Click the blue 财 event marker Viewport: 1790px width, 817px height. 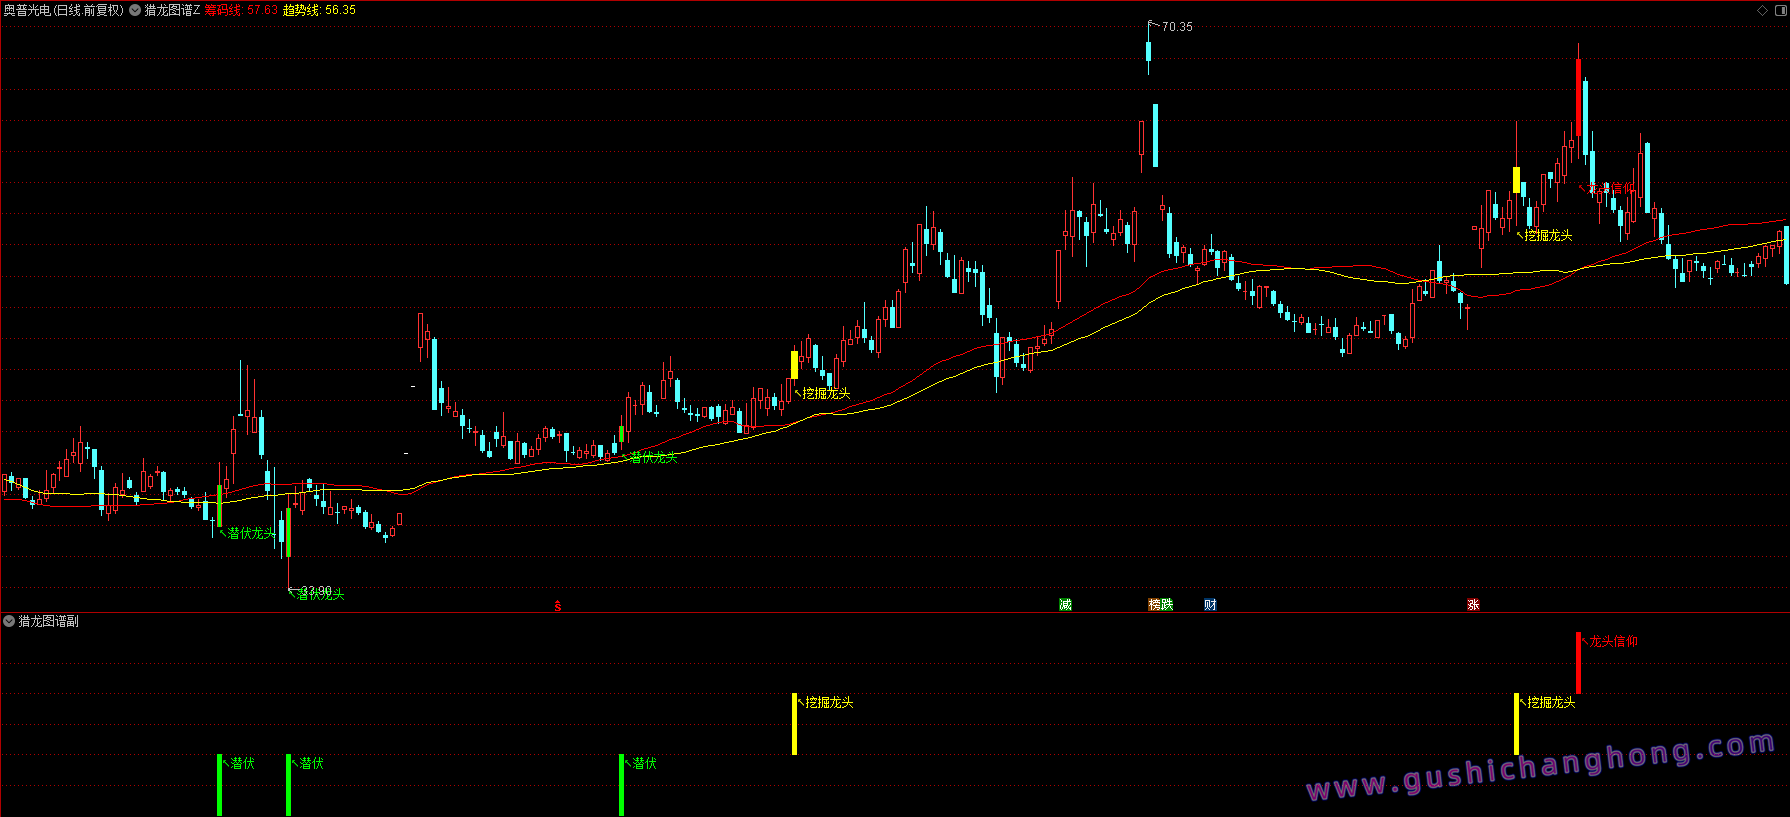(x=1210, y=605)
